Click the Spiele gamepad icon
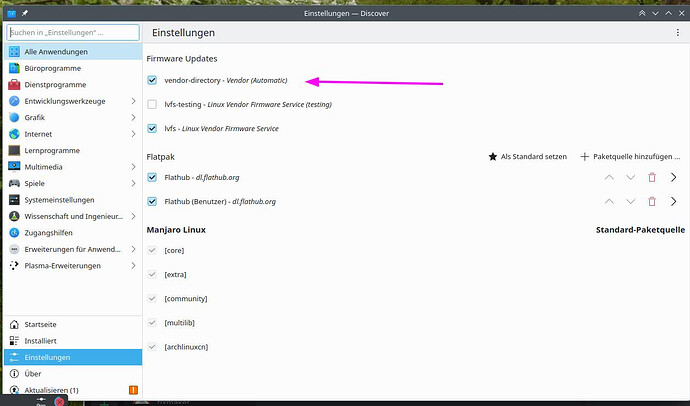The image size is (690, 406). point(14,183)
